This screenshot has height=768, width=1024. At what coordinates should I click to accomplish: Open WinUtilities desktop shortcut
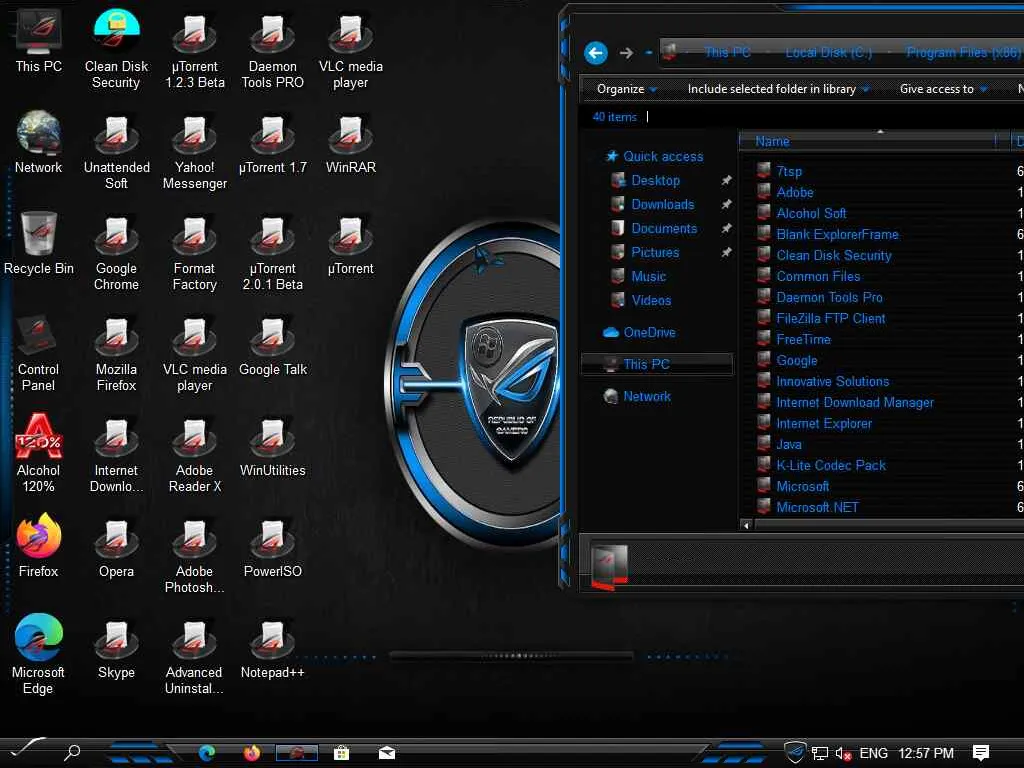pyautogui.click(x=272, y=447)
